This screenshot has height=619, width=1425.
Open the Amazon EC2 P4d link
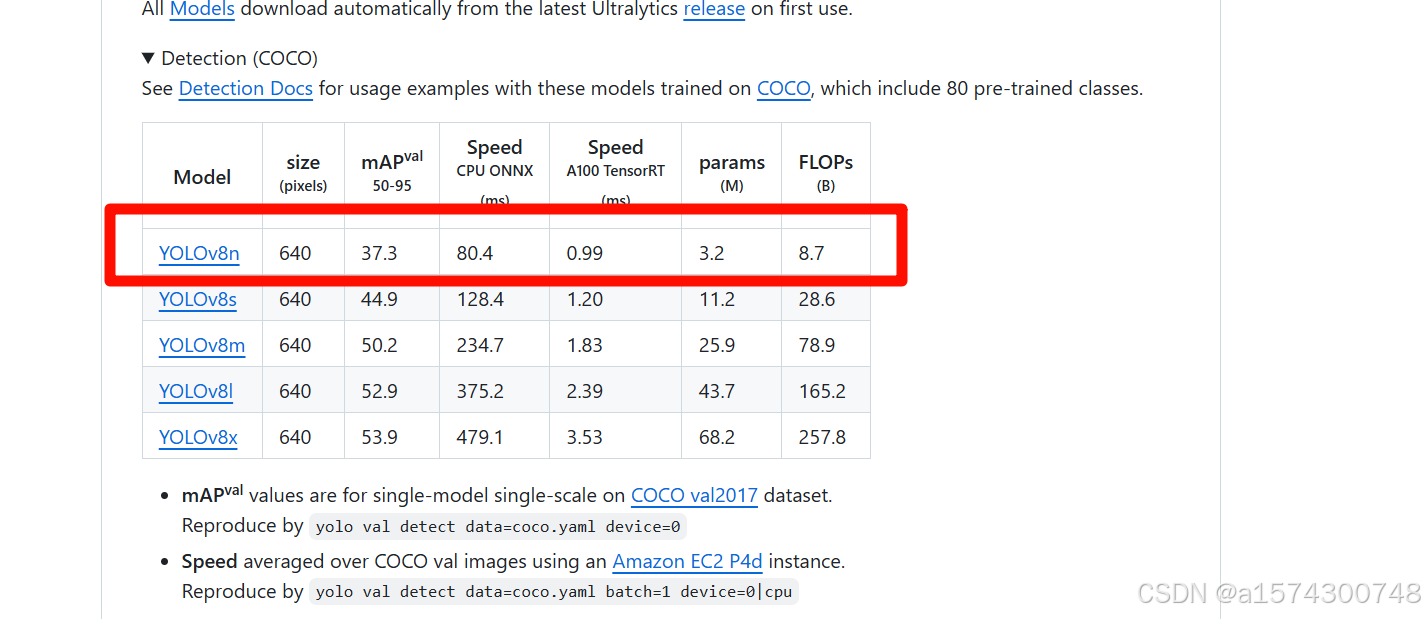[x=687, y=561]
